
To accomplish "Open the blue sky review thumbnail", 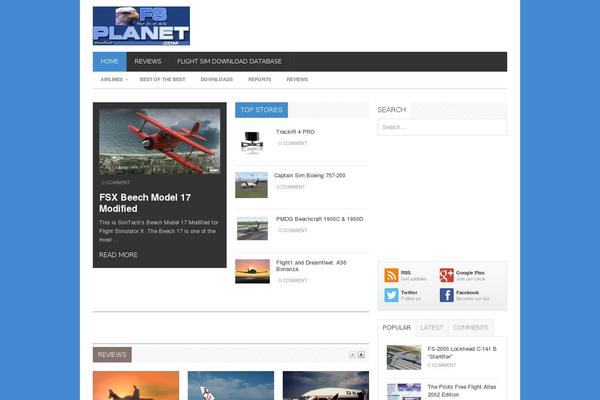I will [231, 385].
